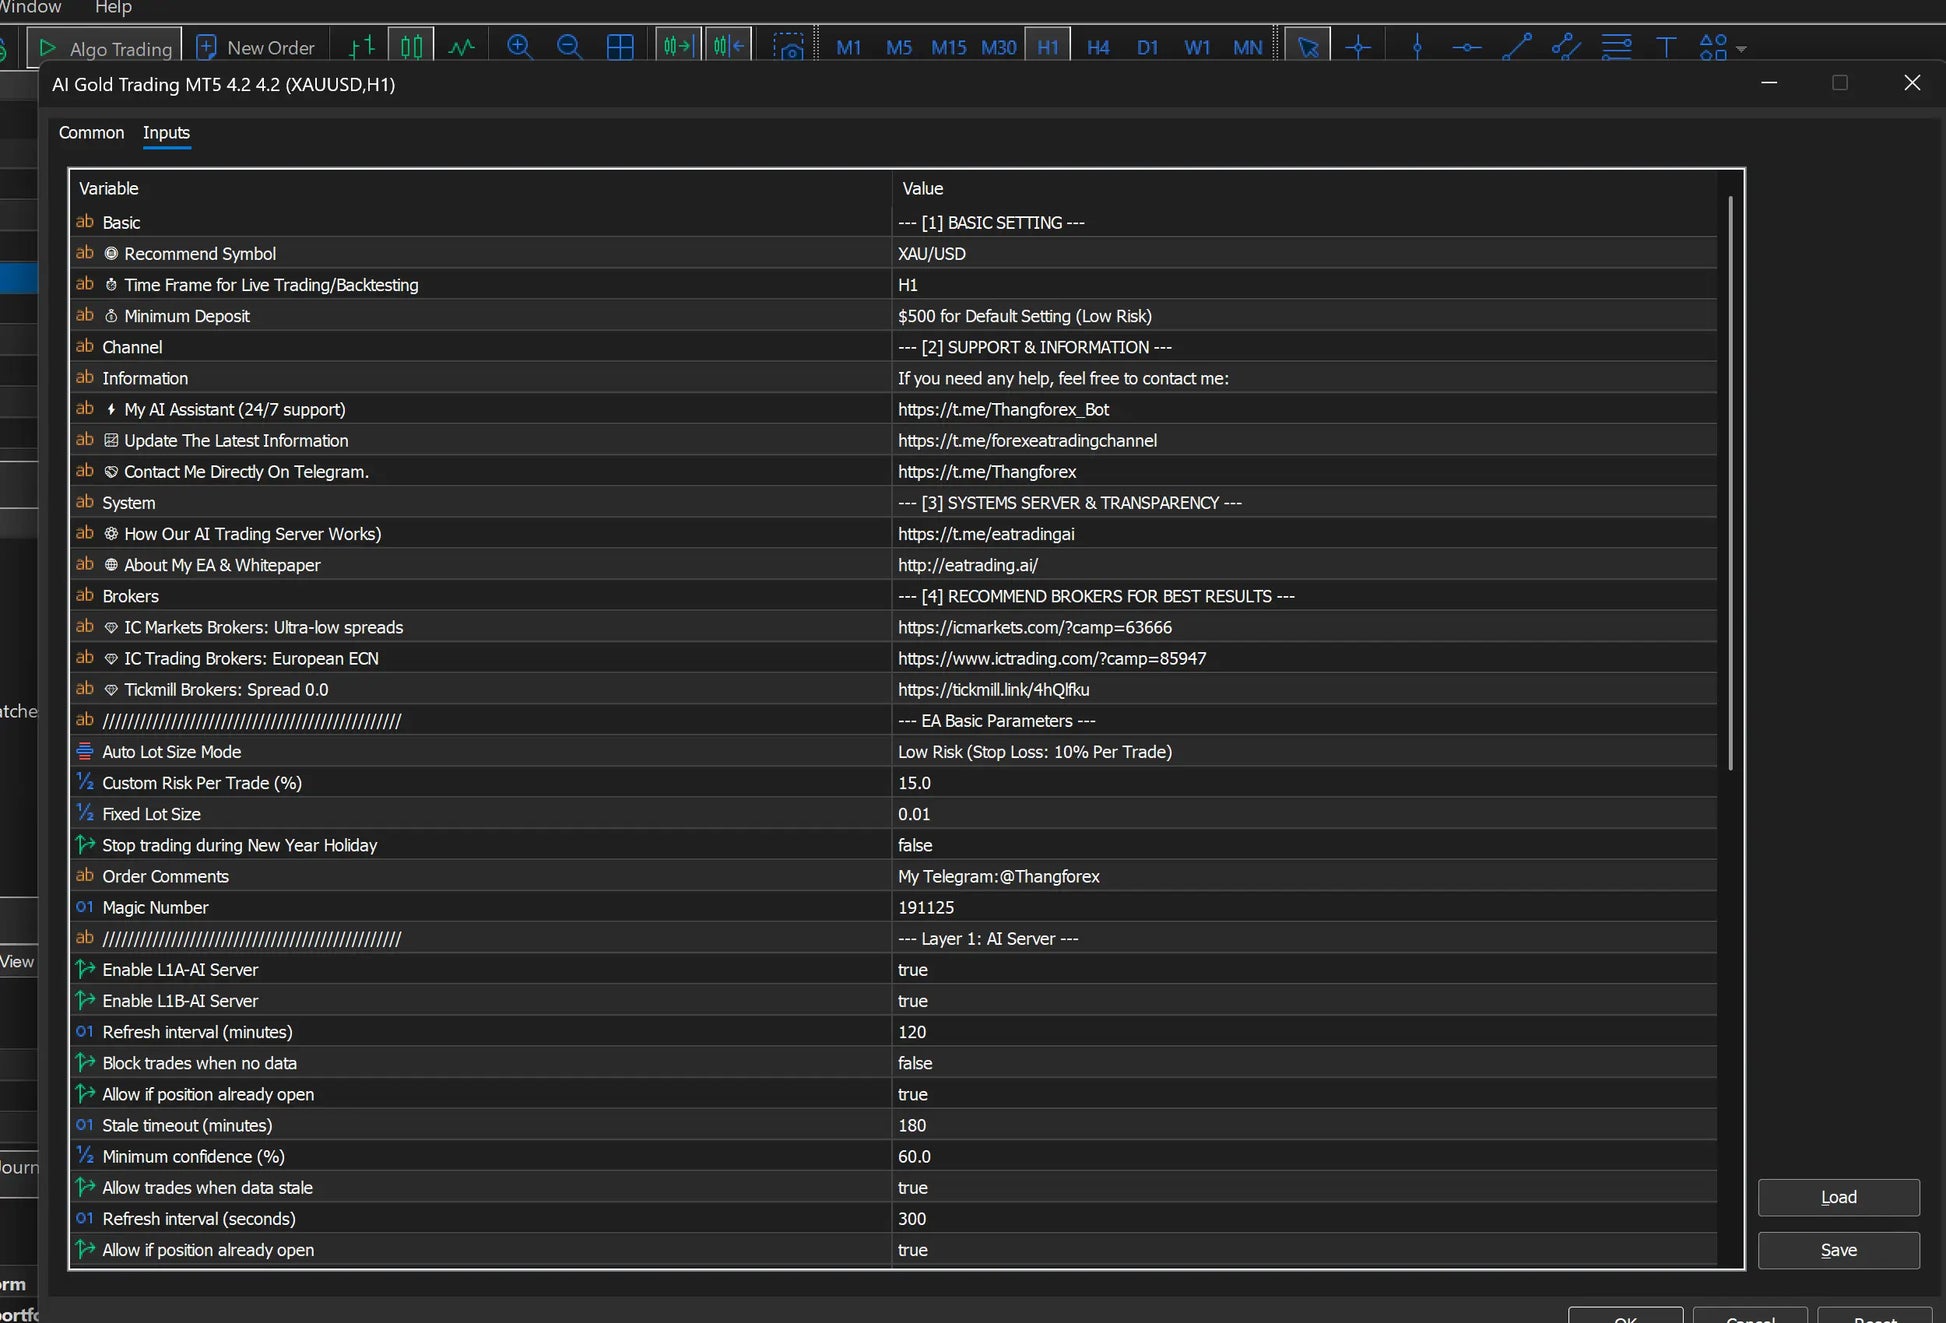Image resolution: width=1946 pixels, height=1323 pixels.
Task: Click the Auto Lot Size Mode row icon
Action: (85, 751)
